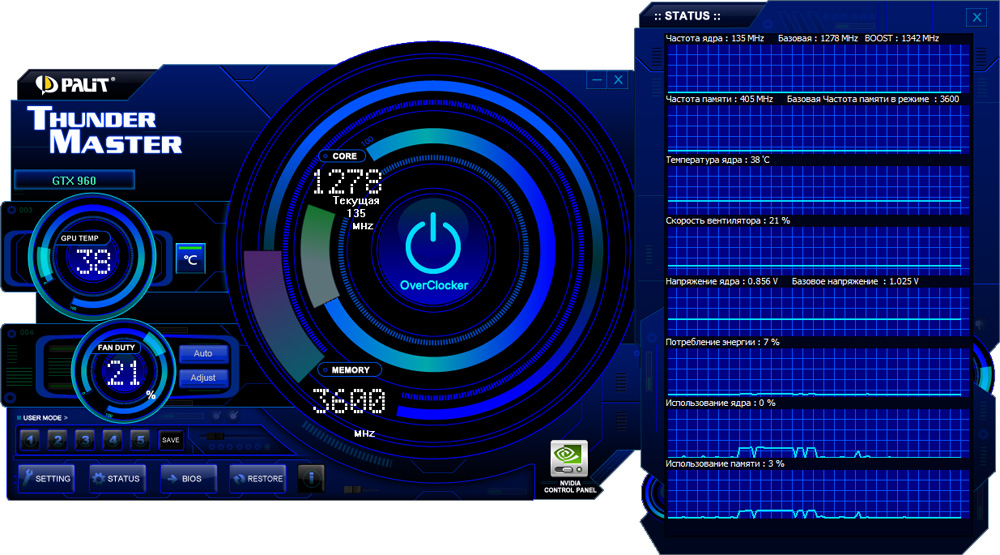Click 'Напряжение ядра : 0.856 V' label

tap(722, 281)
